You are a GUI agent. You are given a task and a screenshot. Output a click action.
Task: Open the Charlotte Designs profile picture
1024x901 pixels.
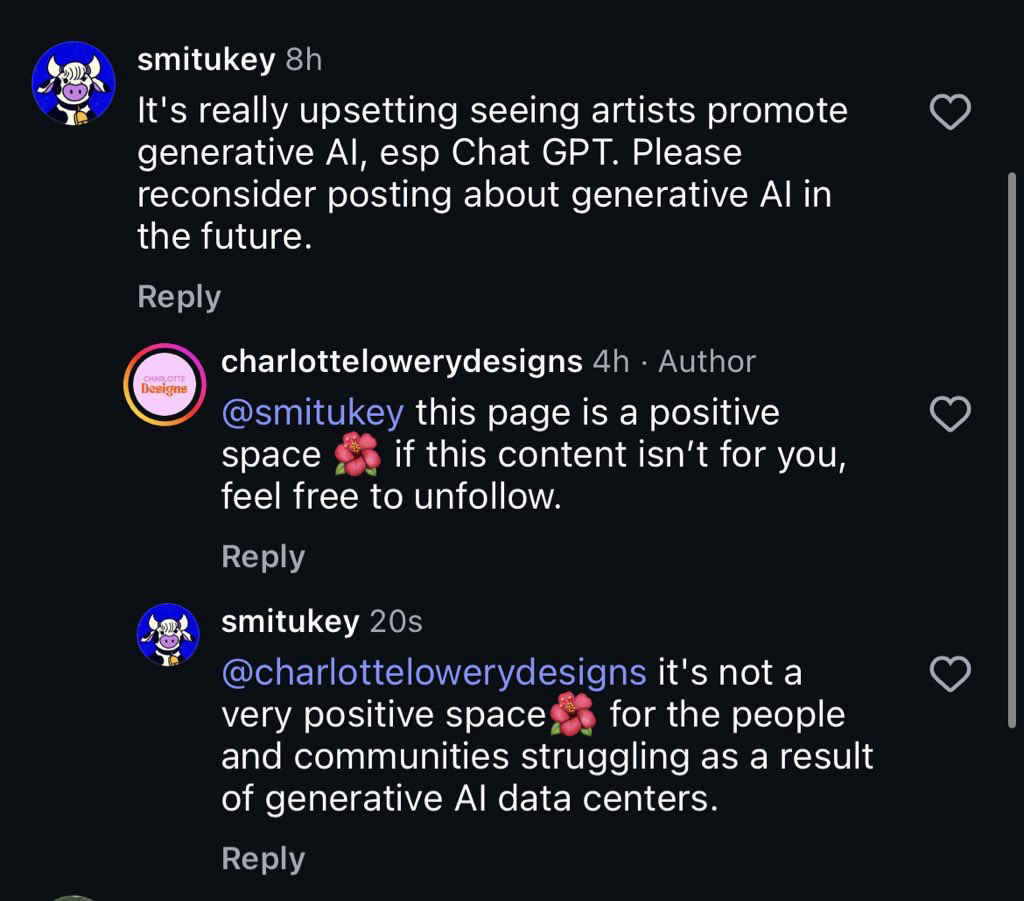point(164,385)
